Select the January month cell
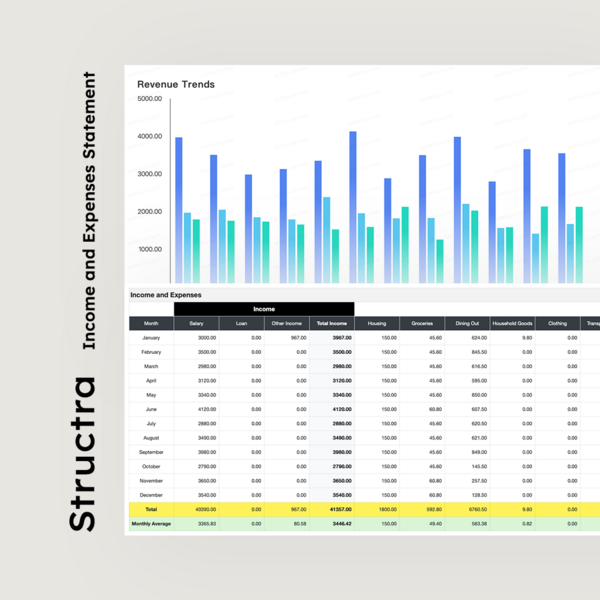This screenshot has height=600, width=600. pos(151,338)
